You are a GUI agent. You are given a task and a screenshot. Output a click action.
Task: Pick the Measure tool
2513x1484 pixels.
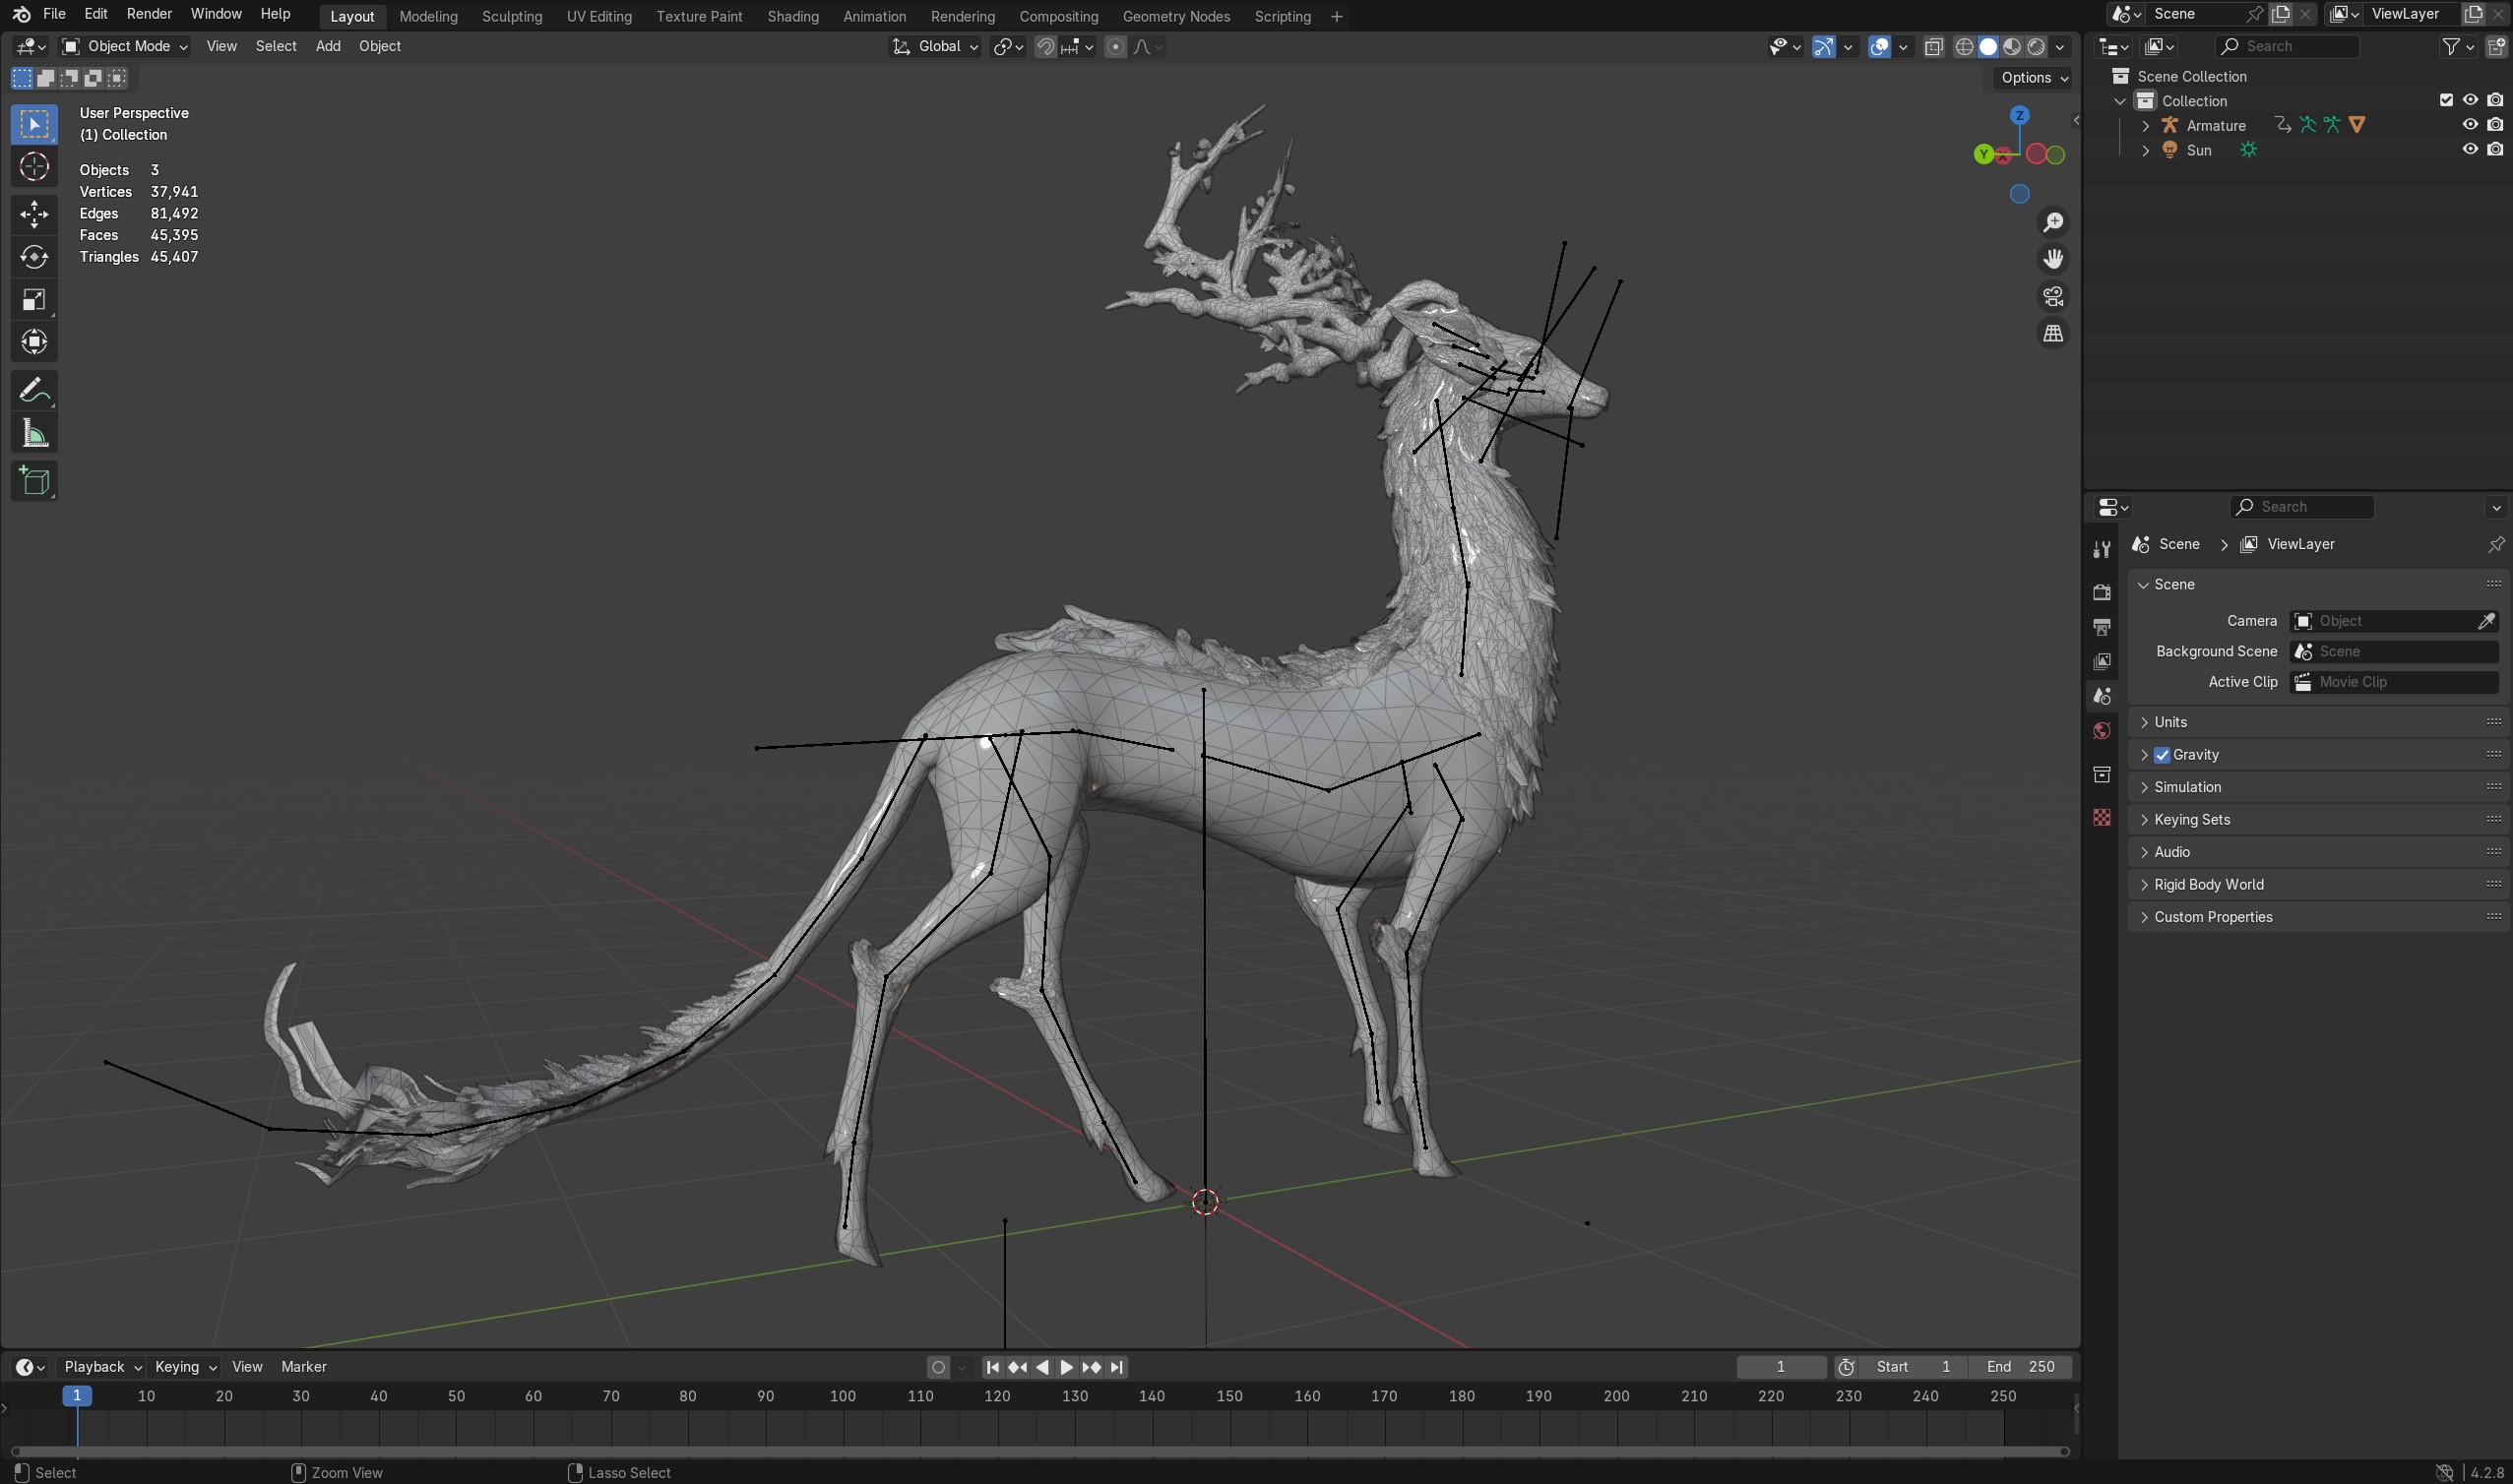click(x=34, y=434)
